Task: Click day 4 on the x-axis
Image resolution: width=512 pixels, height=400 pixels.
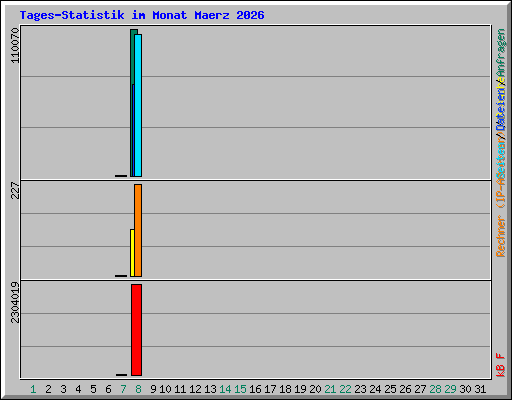Action: coord(78,389)
